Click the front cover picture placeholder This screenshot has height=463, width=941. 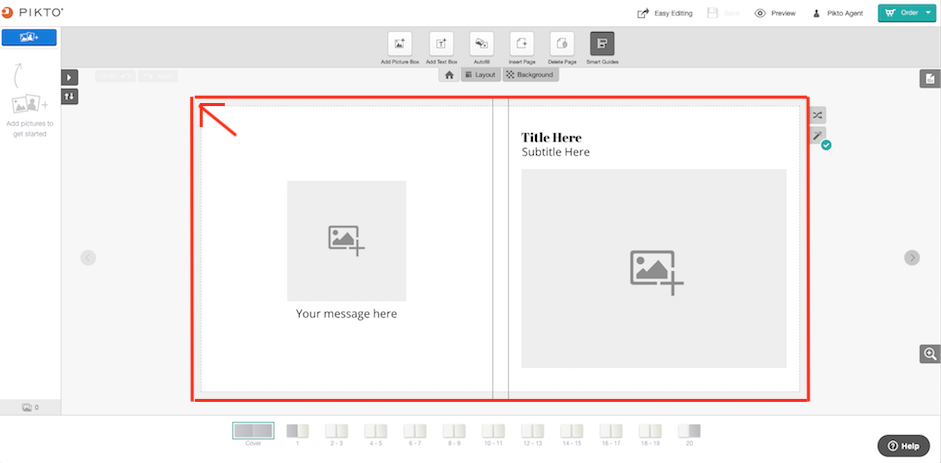pyautogui.click(x=654, y=268)
